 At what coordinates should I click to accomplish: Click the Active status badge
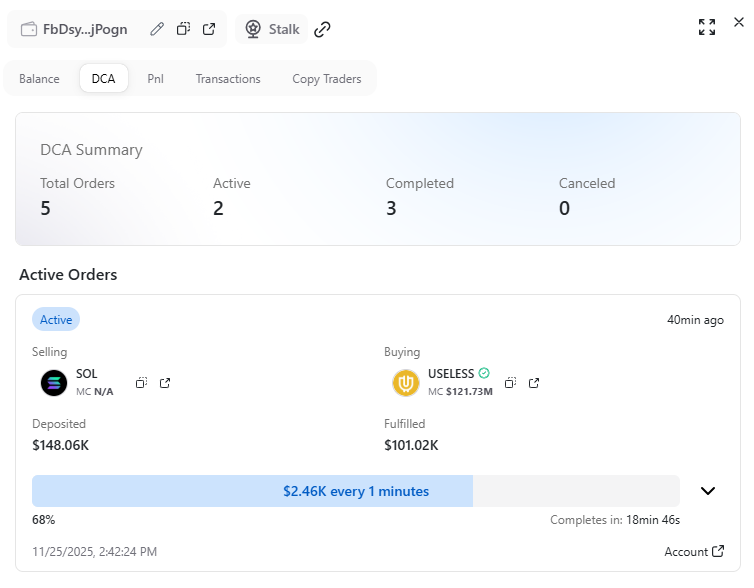(56, 319)
